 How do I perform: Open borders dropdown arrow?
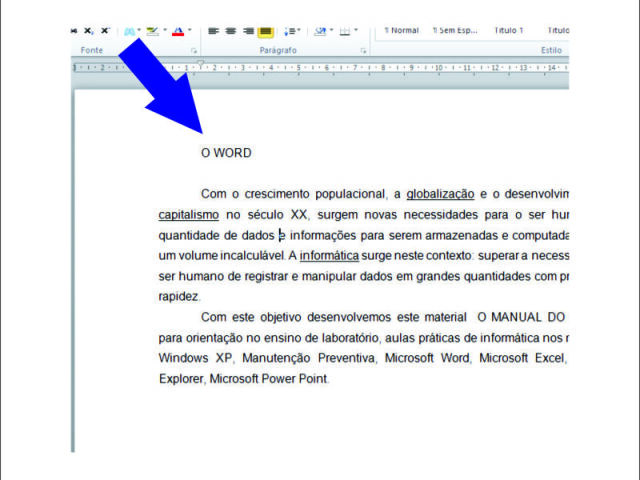pyautogui.click(x=356, y=30)
